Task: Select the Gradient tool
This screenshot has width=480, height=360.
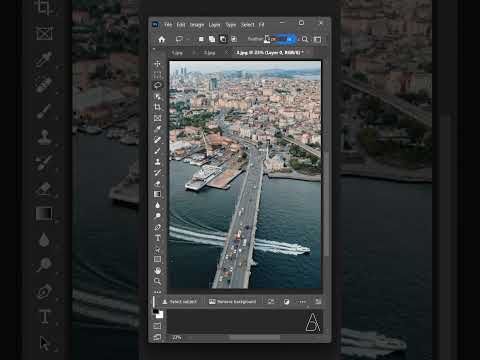Action: [157, 194]
